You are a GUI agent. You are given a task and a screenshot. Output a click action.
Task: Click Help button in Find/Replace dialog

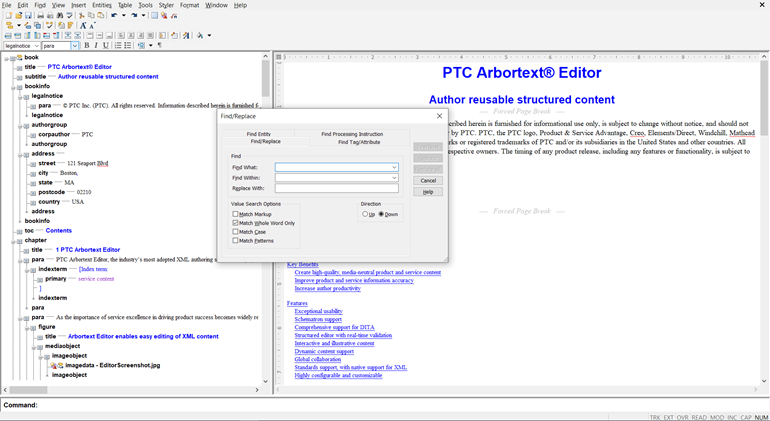click(x=428, y=192)
